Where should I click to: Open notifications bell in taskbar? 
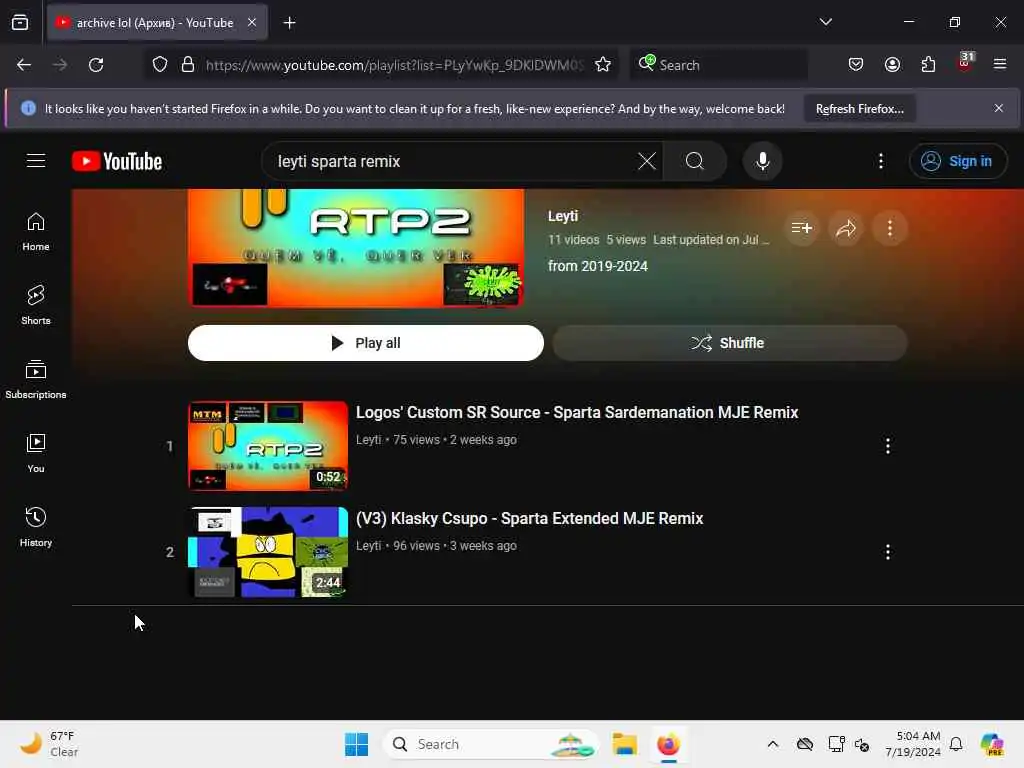956,744
